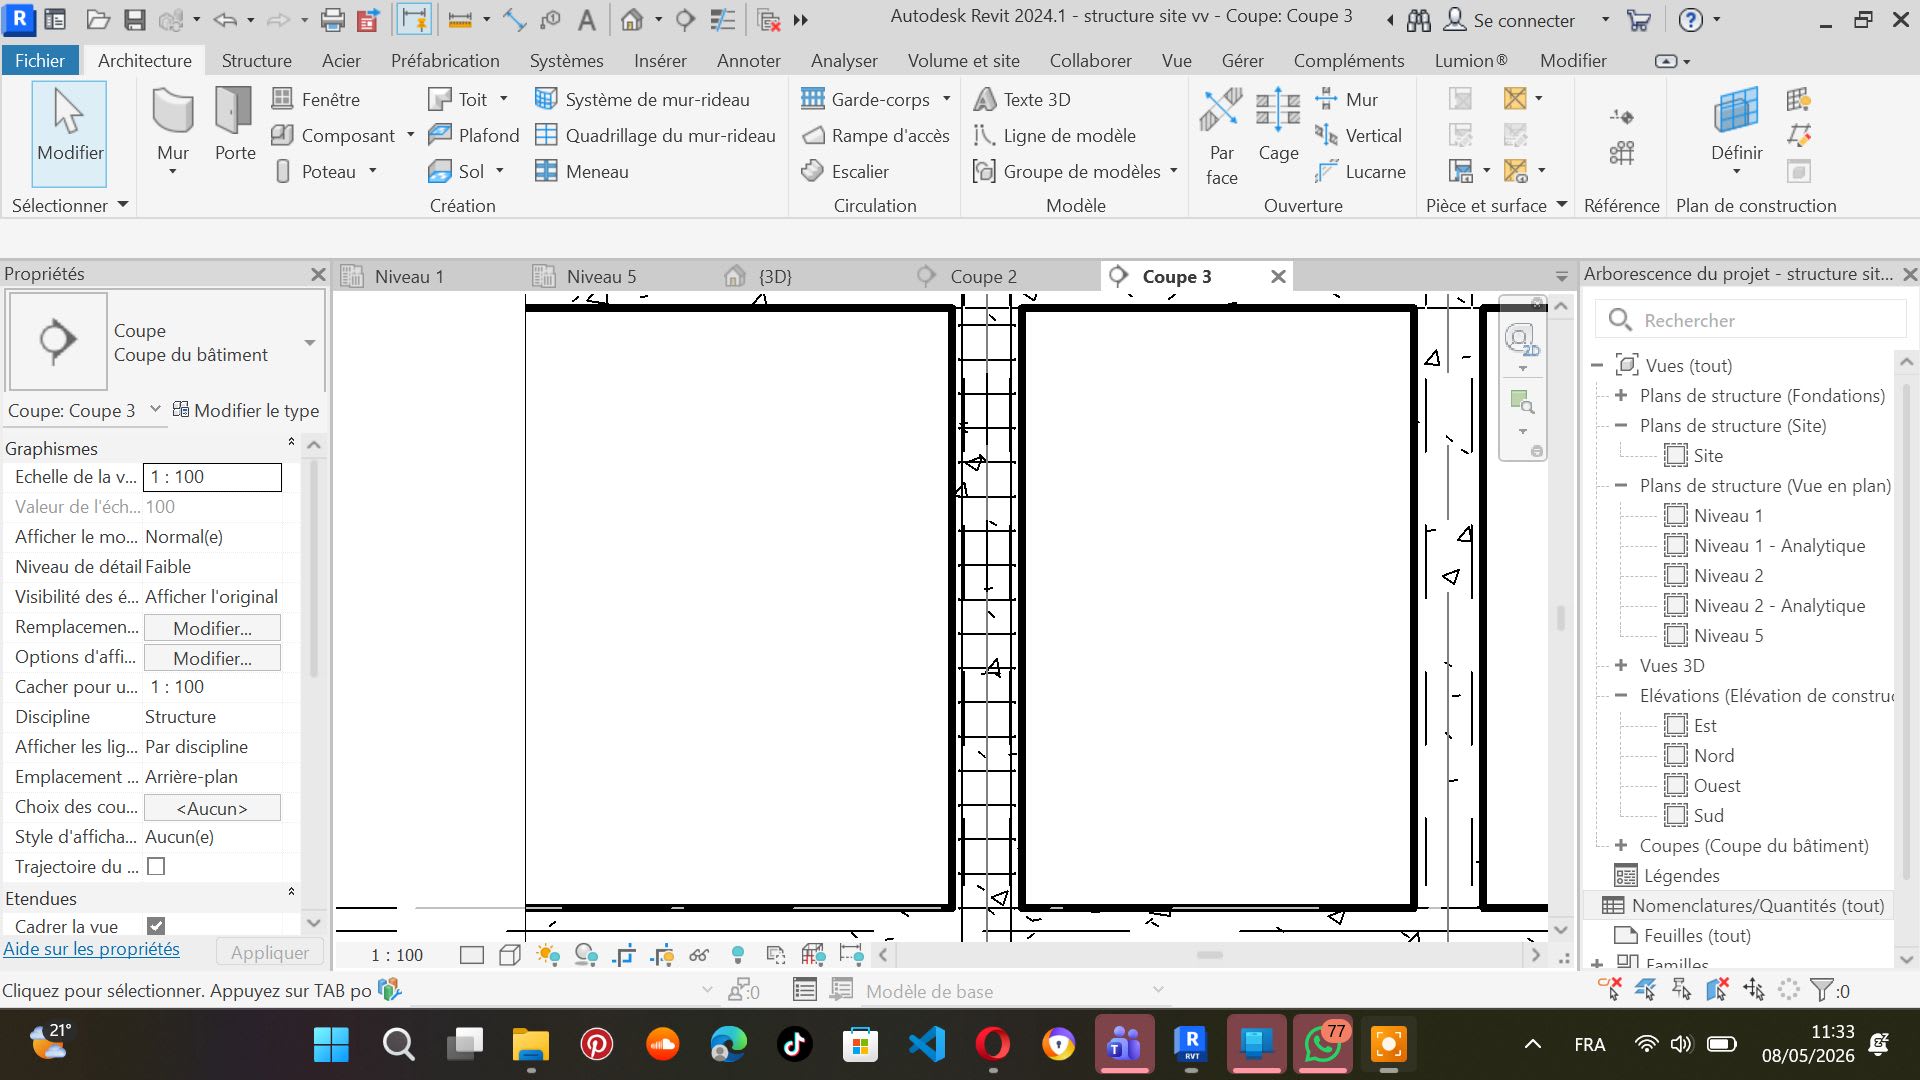
Task: Toggle the Cadrer la vue checkbox
Action: 156,926
